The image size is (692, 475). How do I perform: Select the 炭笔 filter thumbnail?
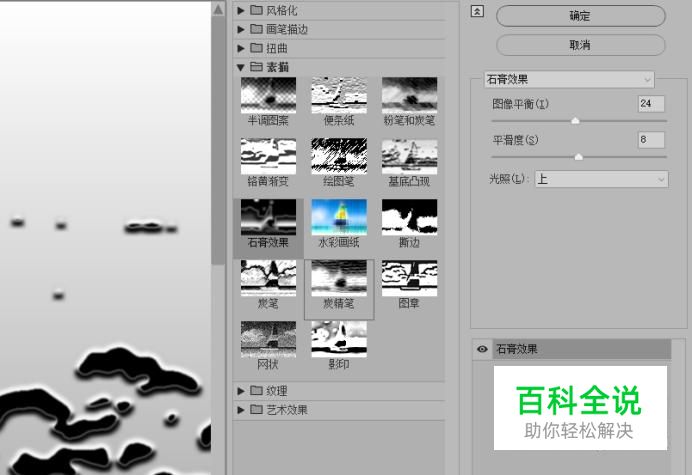pyautogui.click(x=268, y=278)
